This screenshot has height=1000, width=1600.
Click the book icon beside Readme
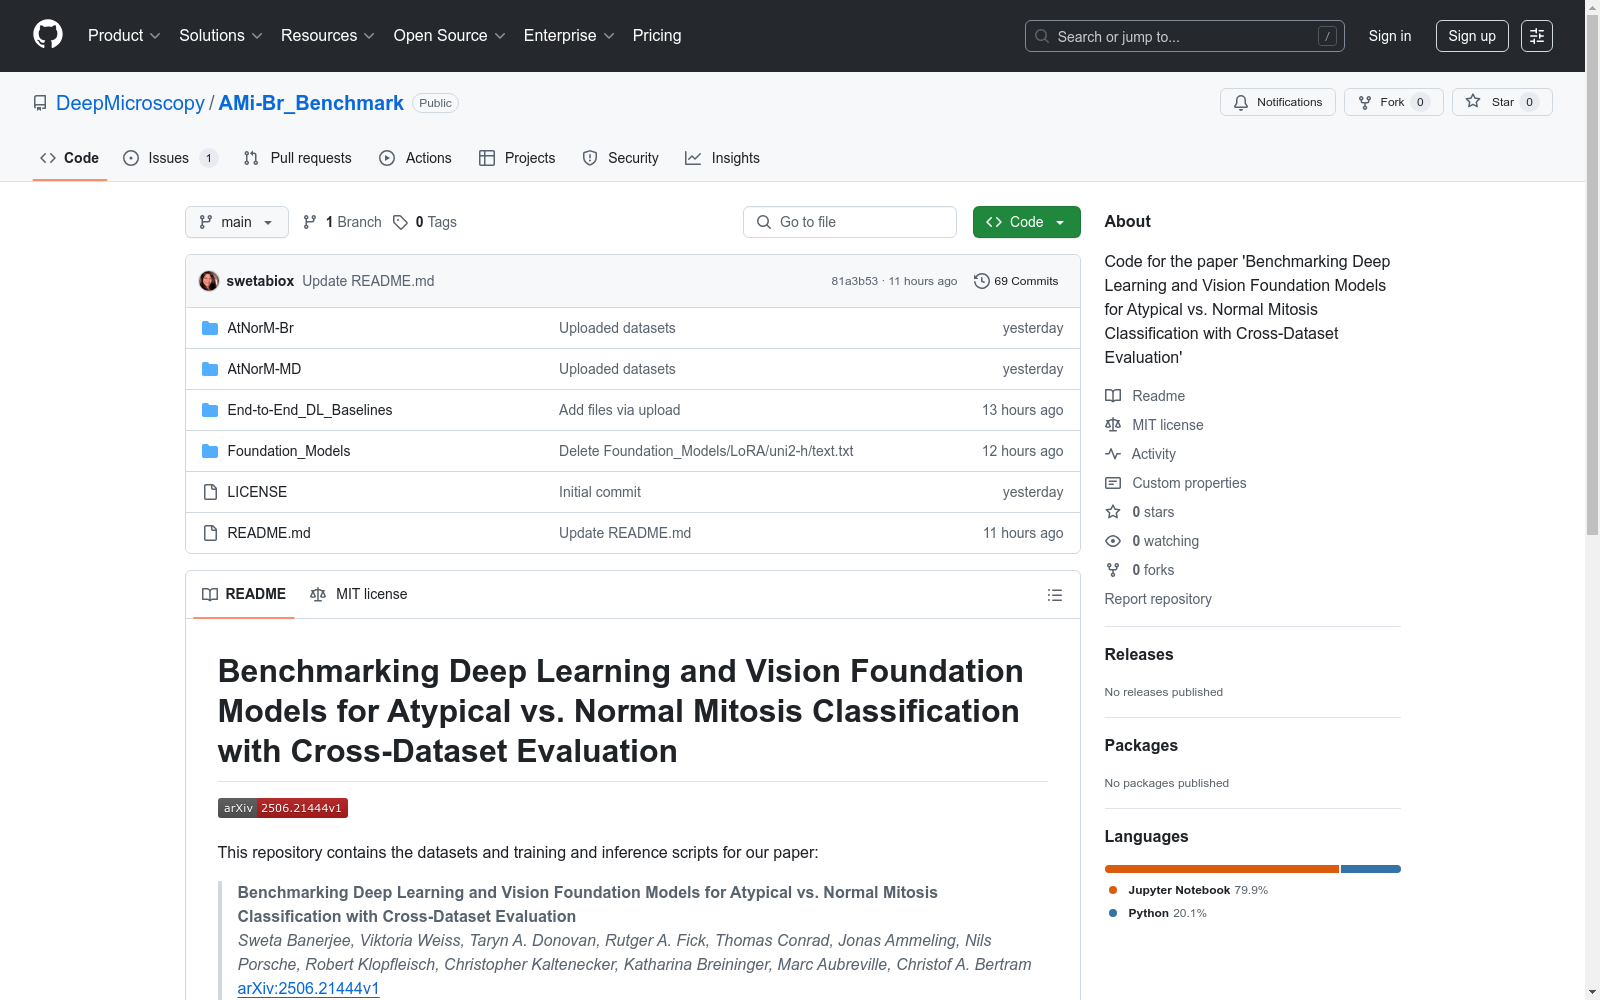pos(1113,396)
